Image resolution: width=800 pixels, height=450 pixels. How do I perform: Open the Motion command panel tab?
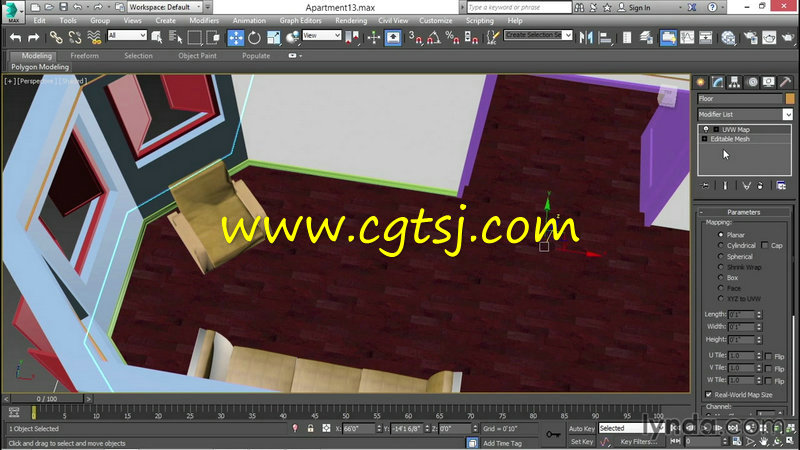[x=752, y=82]
